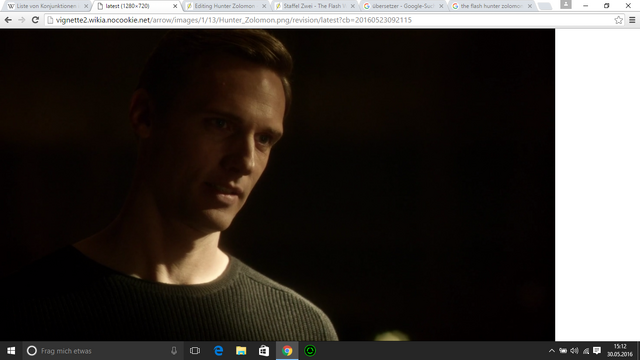Open the Chrome user profile button
Viewport: 640px width, 360px height.
pyautogui.click(x=566, y=4)
